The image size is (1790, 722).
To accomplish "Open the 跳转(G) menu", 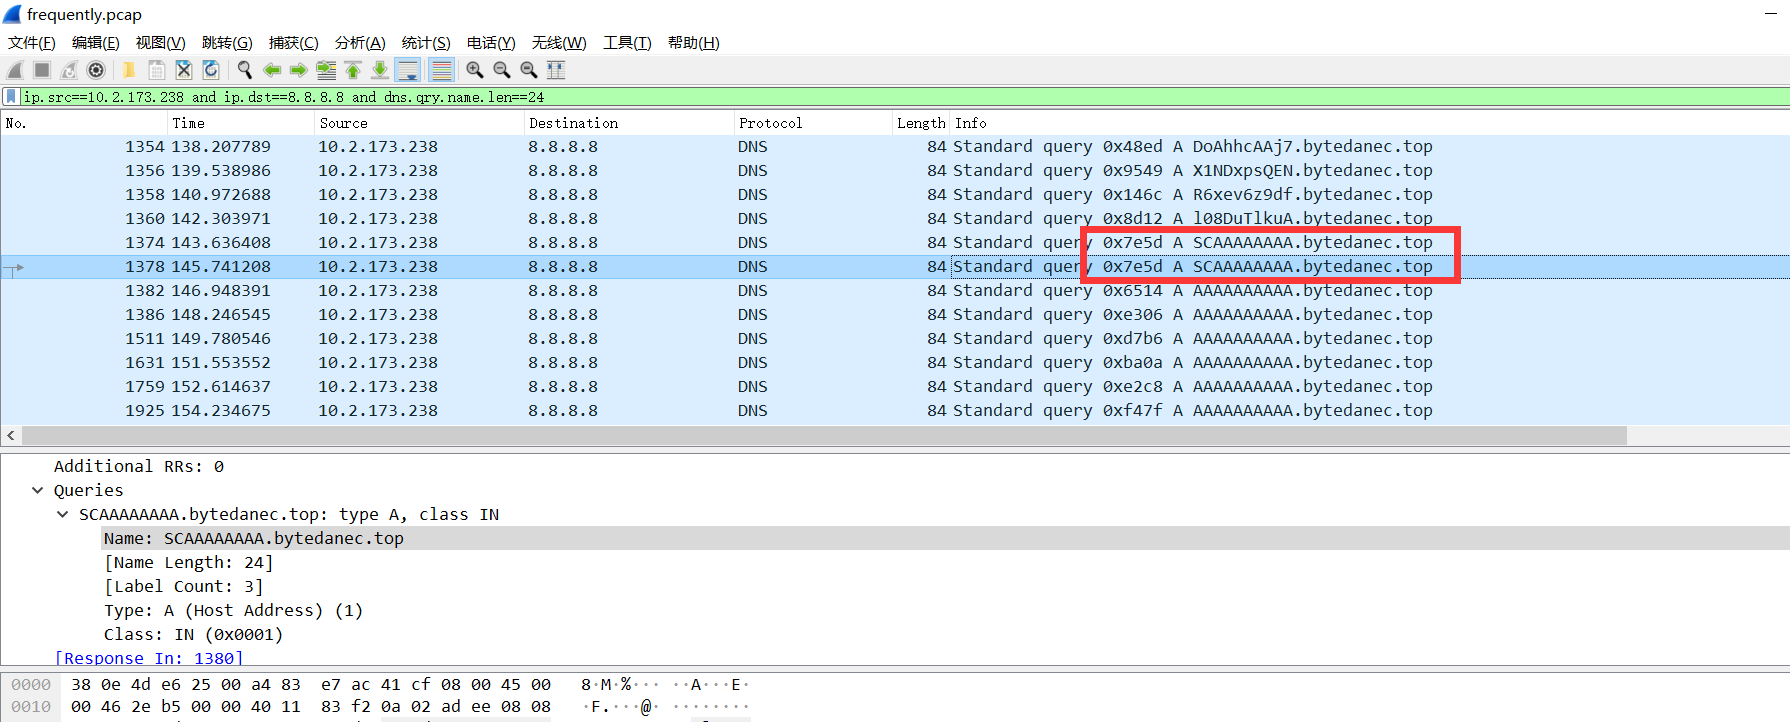I will 227,43.
